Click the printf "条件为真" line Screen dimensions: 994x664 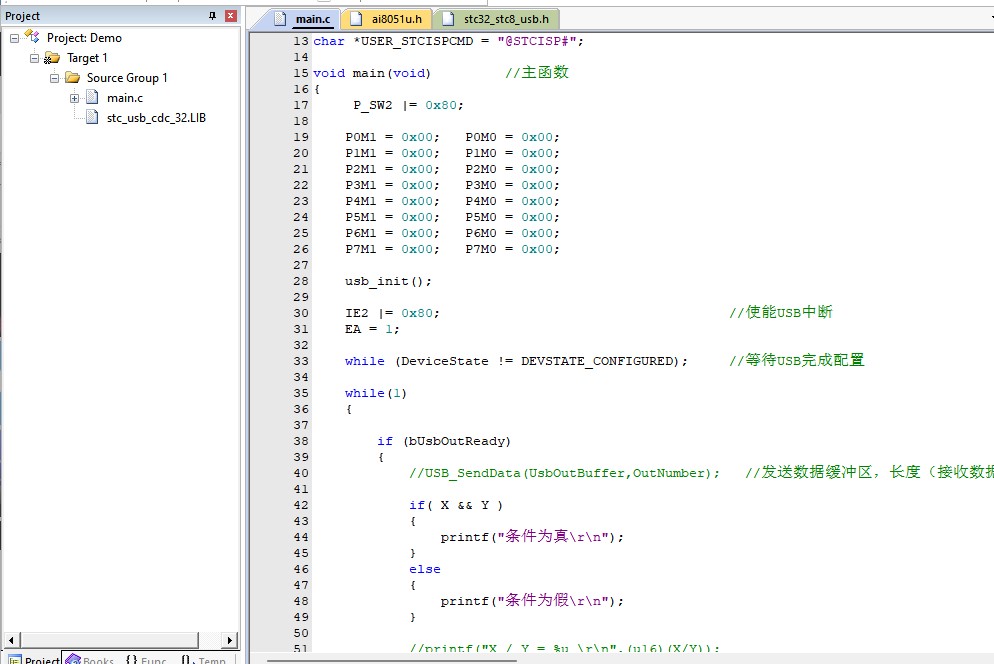point(532,537)
